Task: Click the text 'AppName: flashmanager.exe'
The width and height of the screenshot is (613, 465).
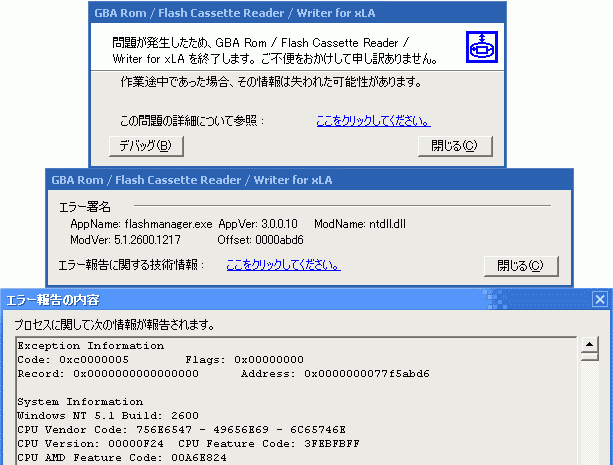Action: pyautogui.click(x=141, y=224)
